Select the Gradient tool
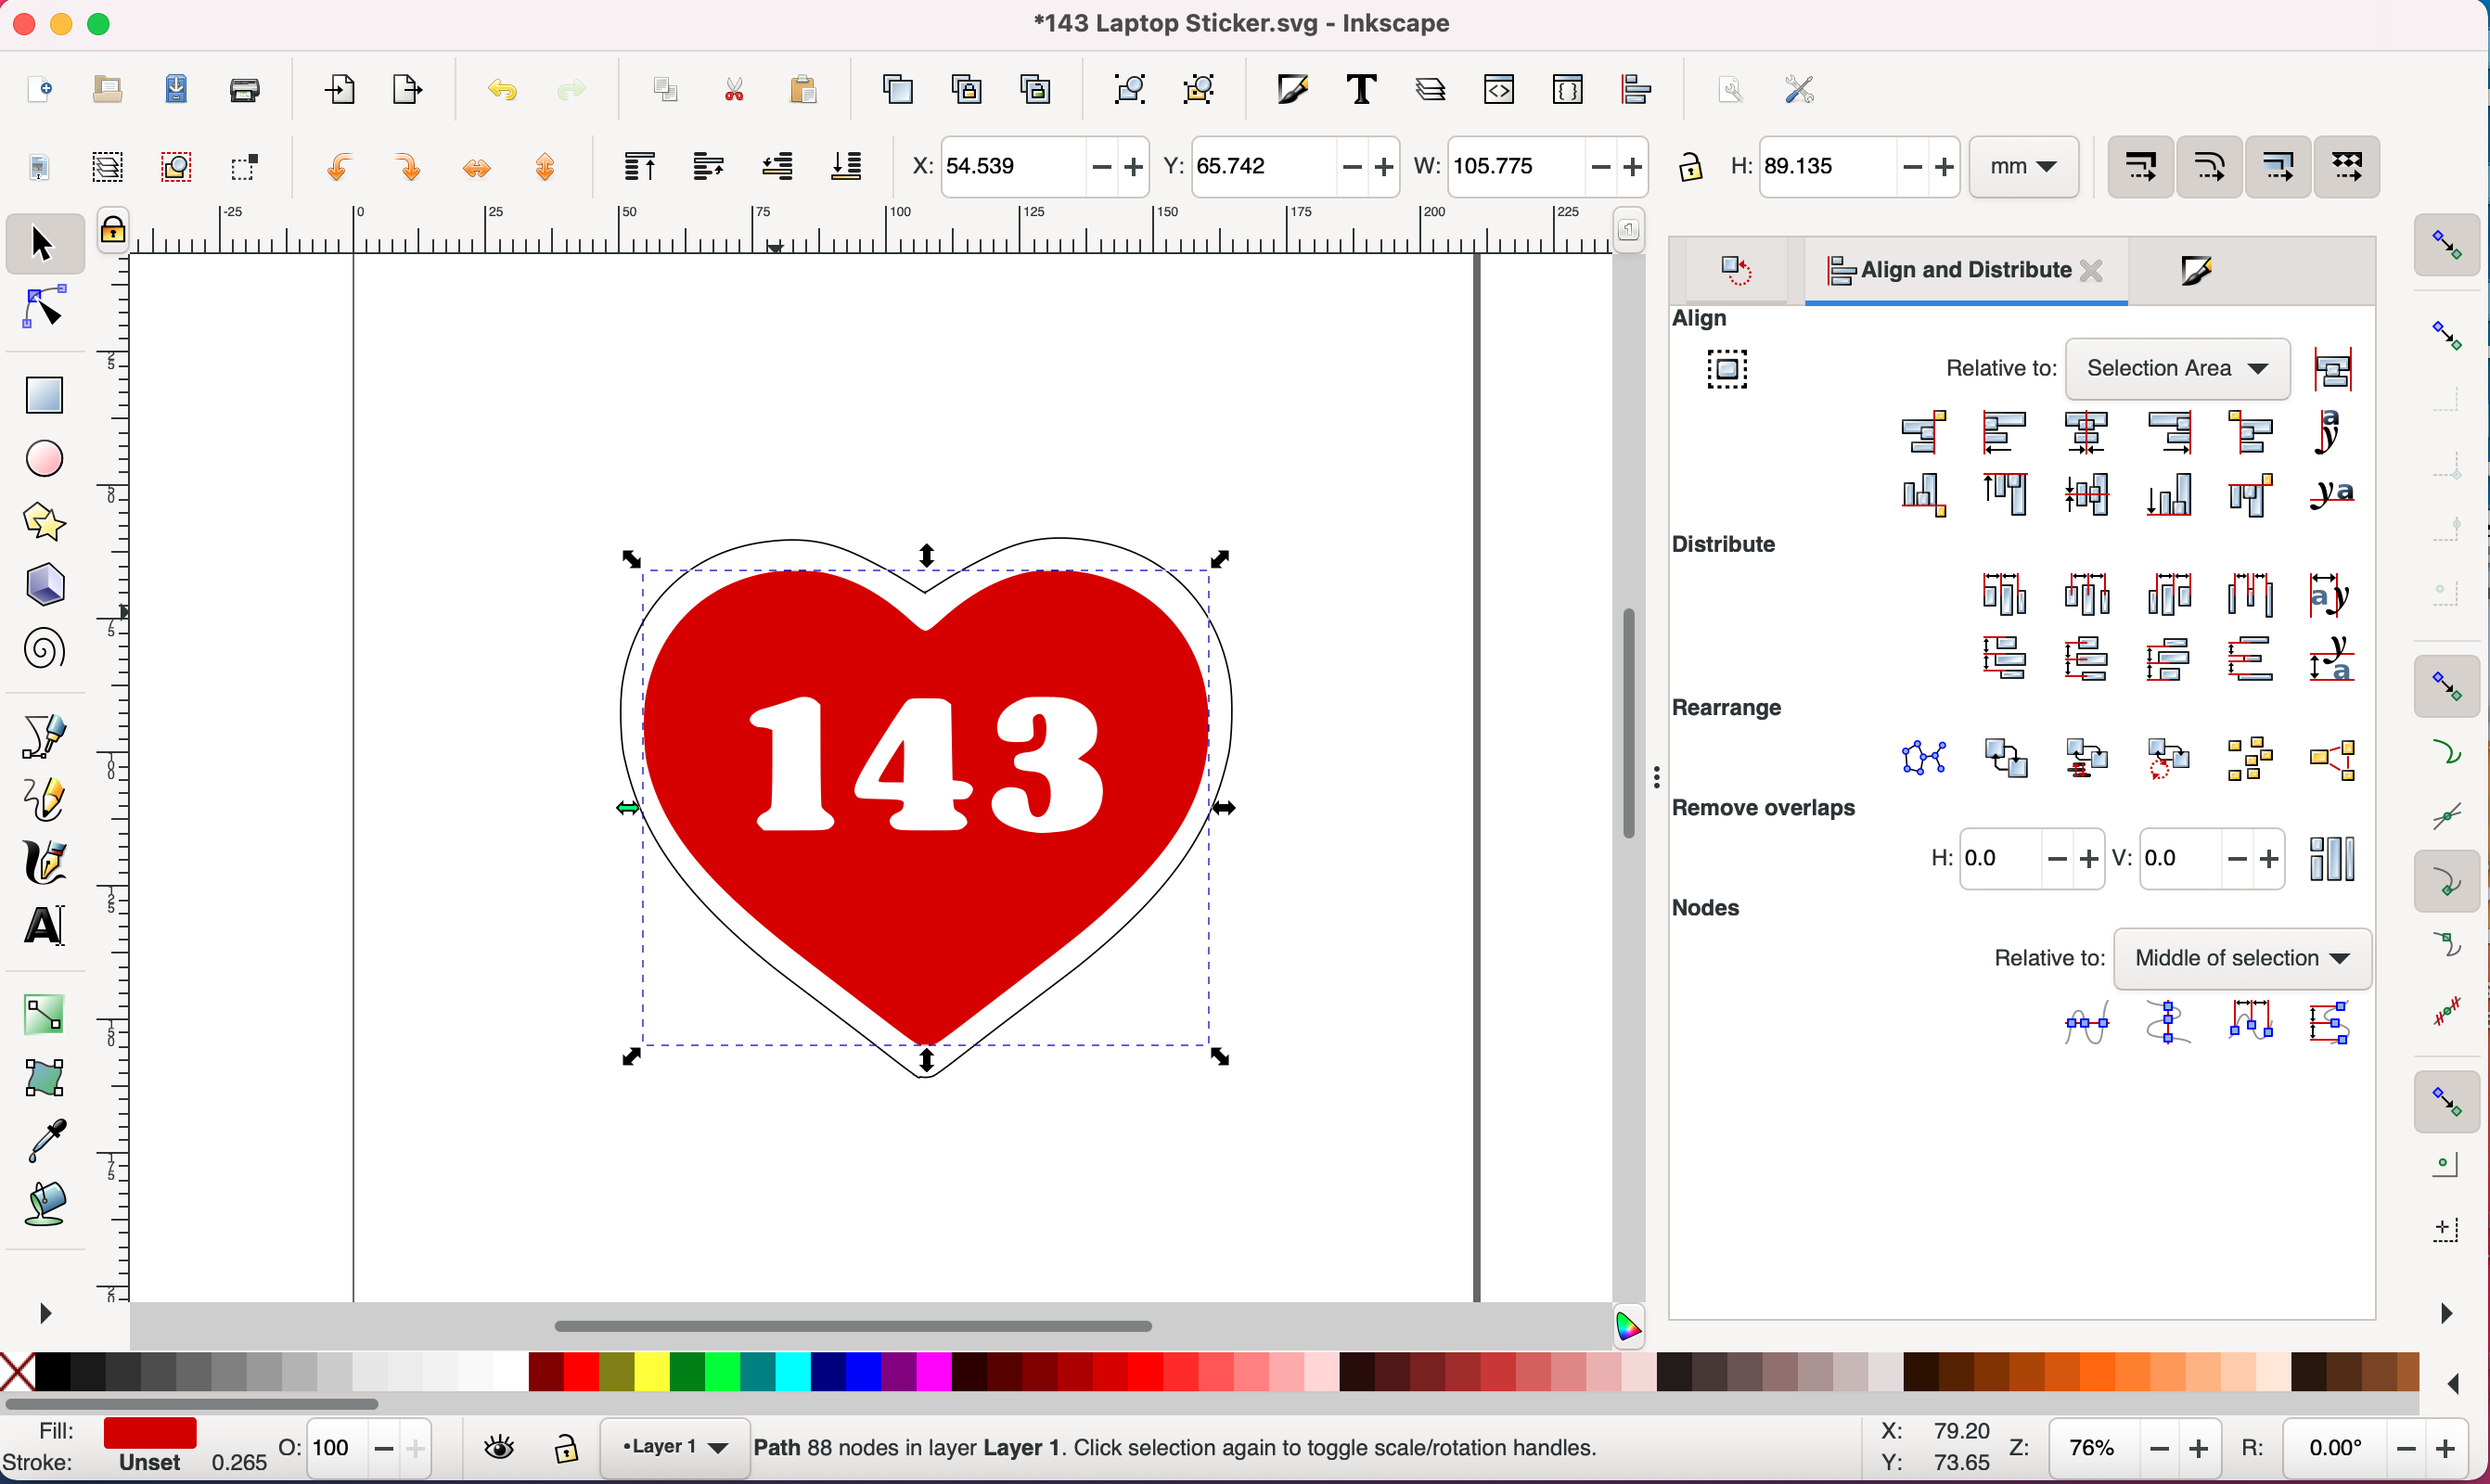Screen dimensions: 2490x1484 point(44,1015)
